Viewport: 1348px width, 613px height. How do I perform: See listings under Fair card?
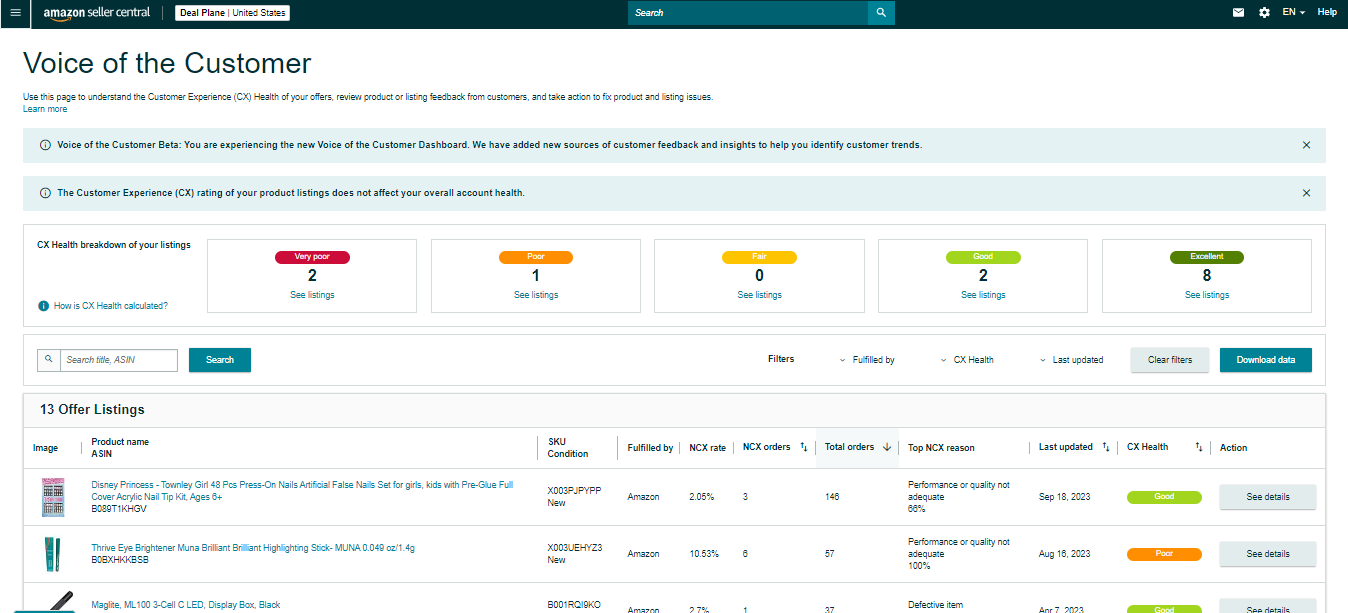pyautogui.click(x=760, y=295)
